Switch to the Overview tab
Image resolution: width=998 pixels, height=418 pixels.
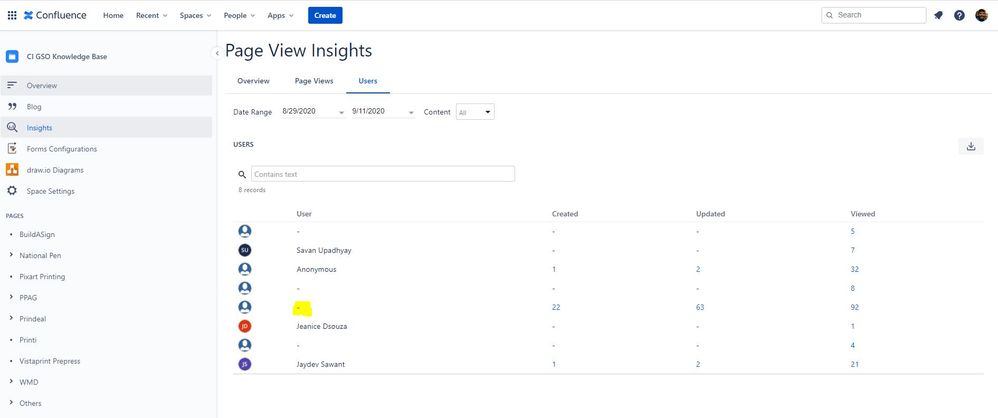pyautogui.click(x=253, y=81)
